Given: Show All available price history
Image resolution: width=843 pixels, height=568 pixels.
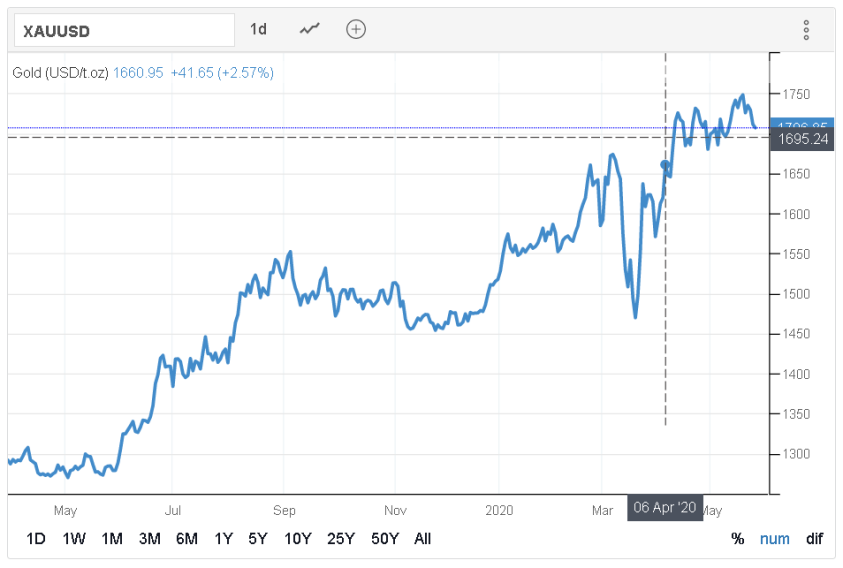Looking at the screenshot, I should pyautogui.click(x=423, y=539).
